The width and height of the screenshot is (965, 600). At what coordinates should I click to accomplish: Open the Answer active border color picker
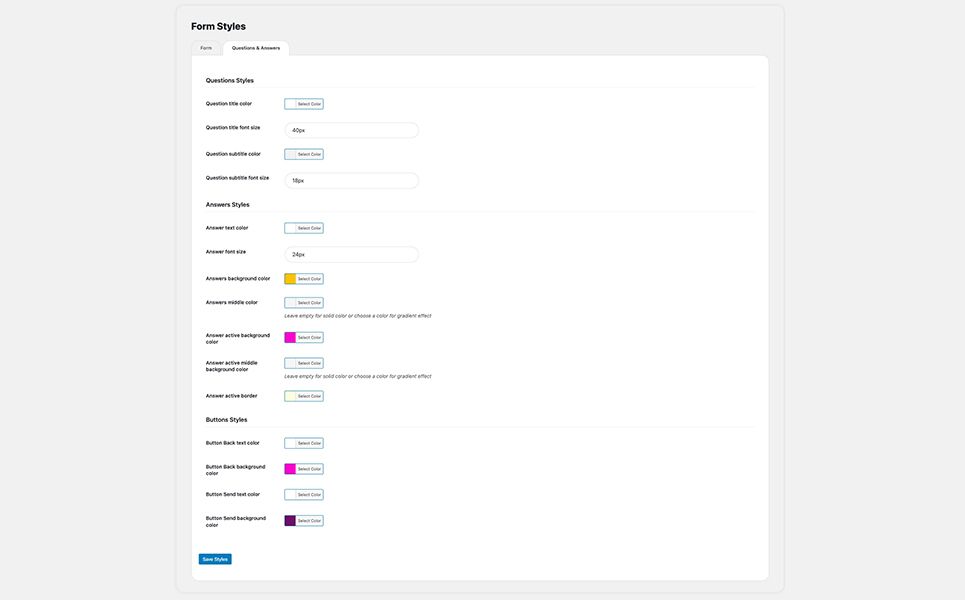click(304, 396)
